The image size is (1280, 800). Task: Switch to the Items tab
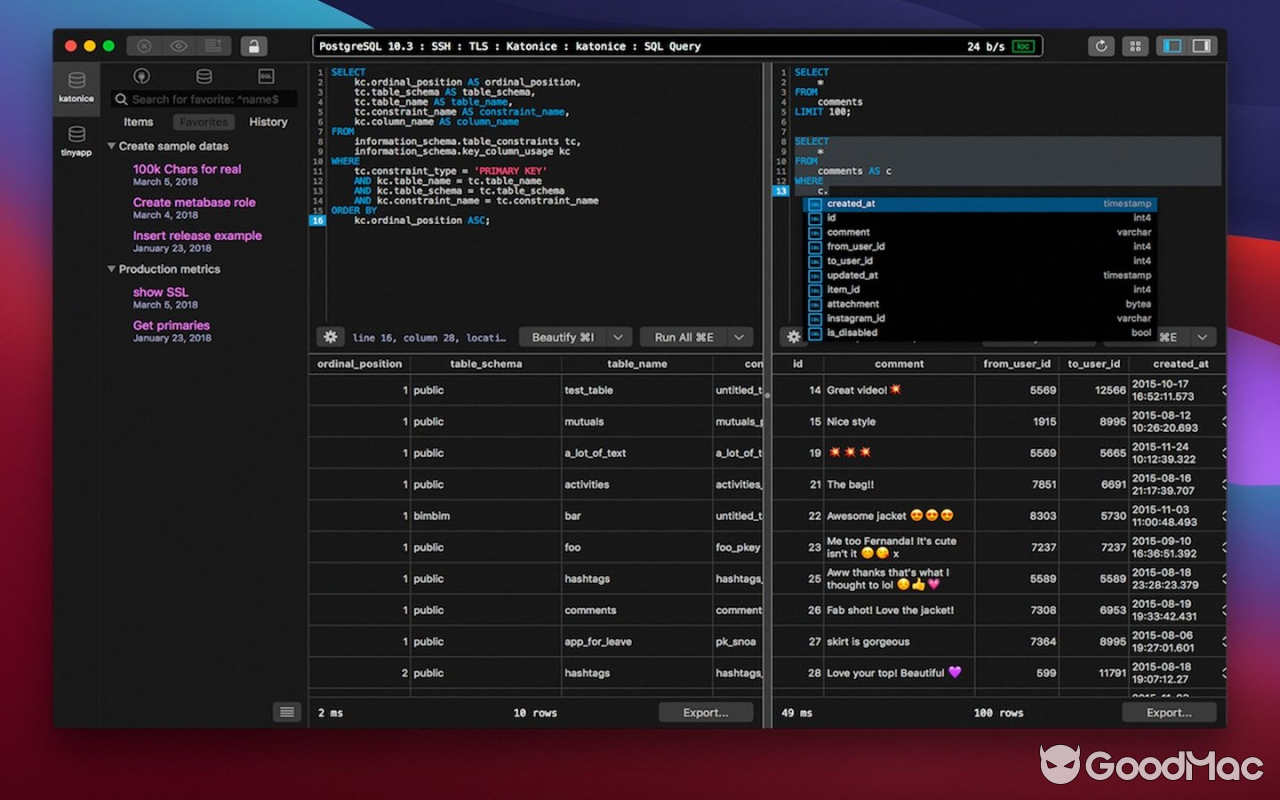pyautogui.click(x=137, y=121)
